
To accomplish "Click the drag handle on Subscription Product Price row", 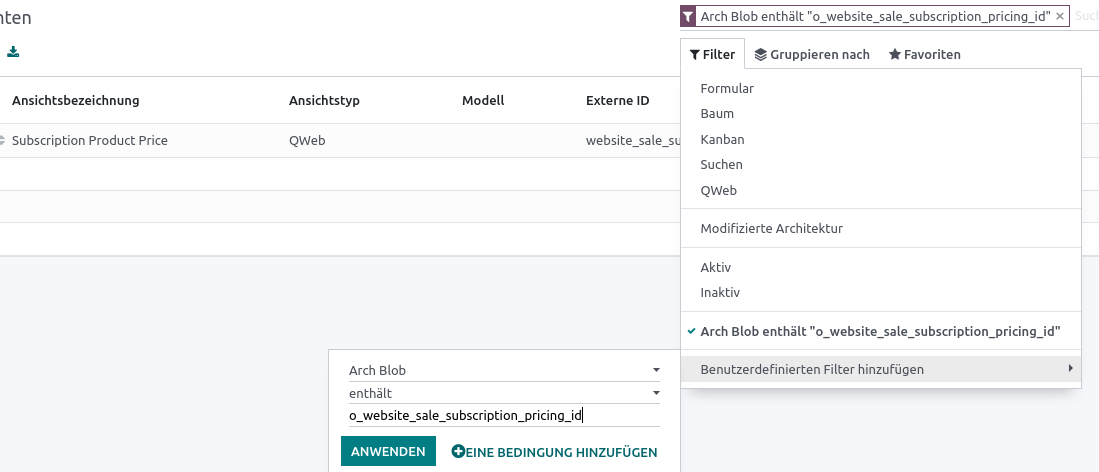I will click(x=2, y=140).
